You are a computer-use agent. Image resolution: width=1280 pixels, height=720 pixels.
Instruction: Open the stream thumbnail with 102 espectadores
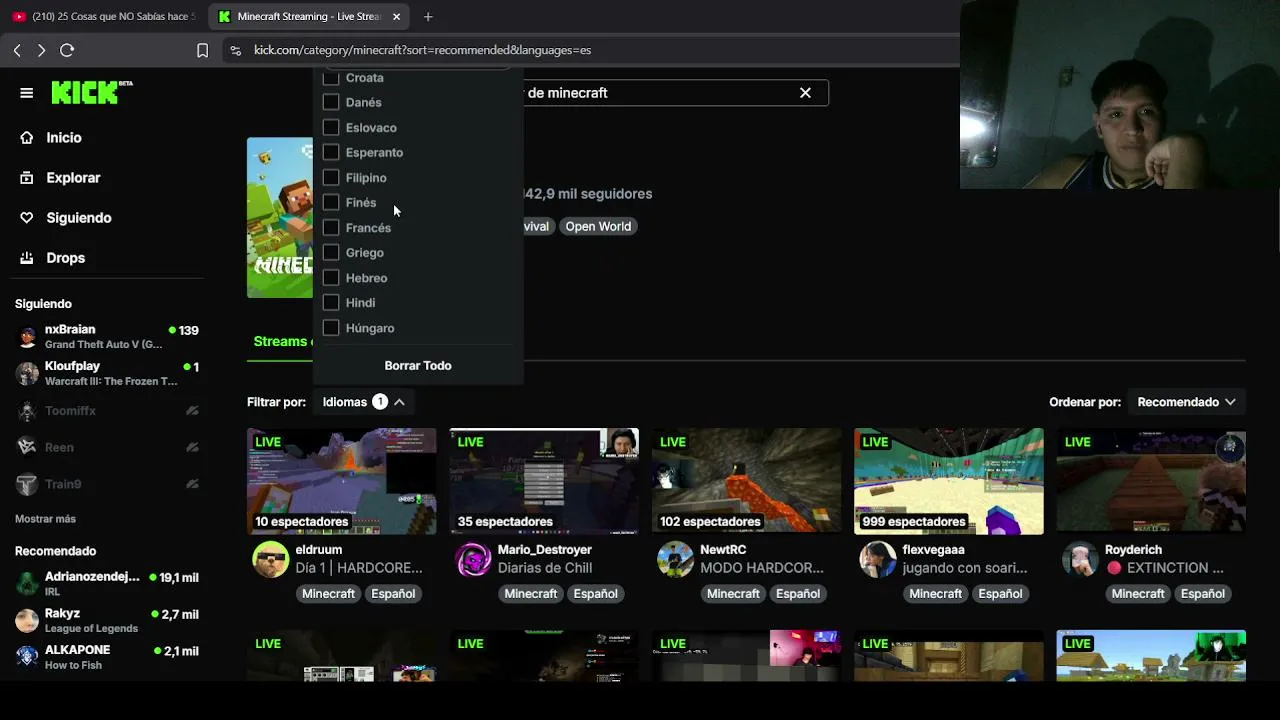point(747,481)
